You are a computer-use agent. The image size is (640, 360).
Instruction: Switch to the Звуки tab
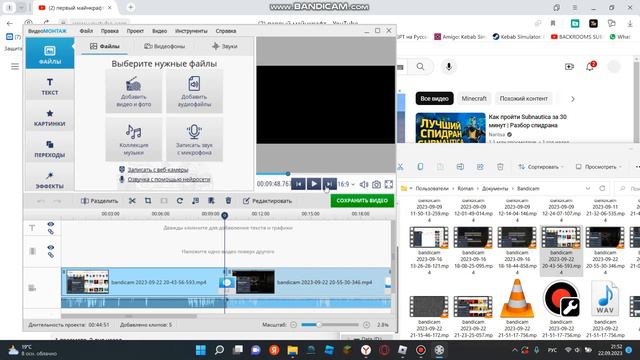tap(225, 46)
